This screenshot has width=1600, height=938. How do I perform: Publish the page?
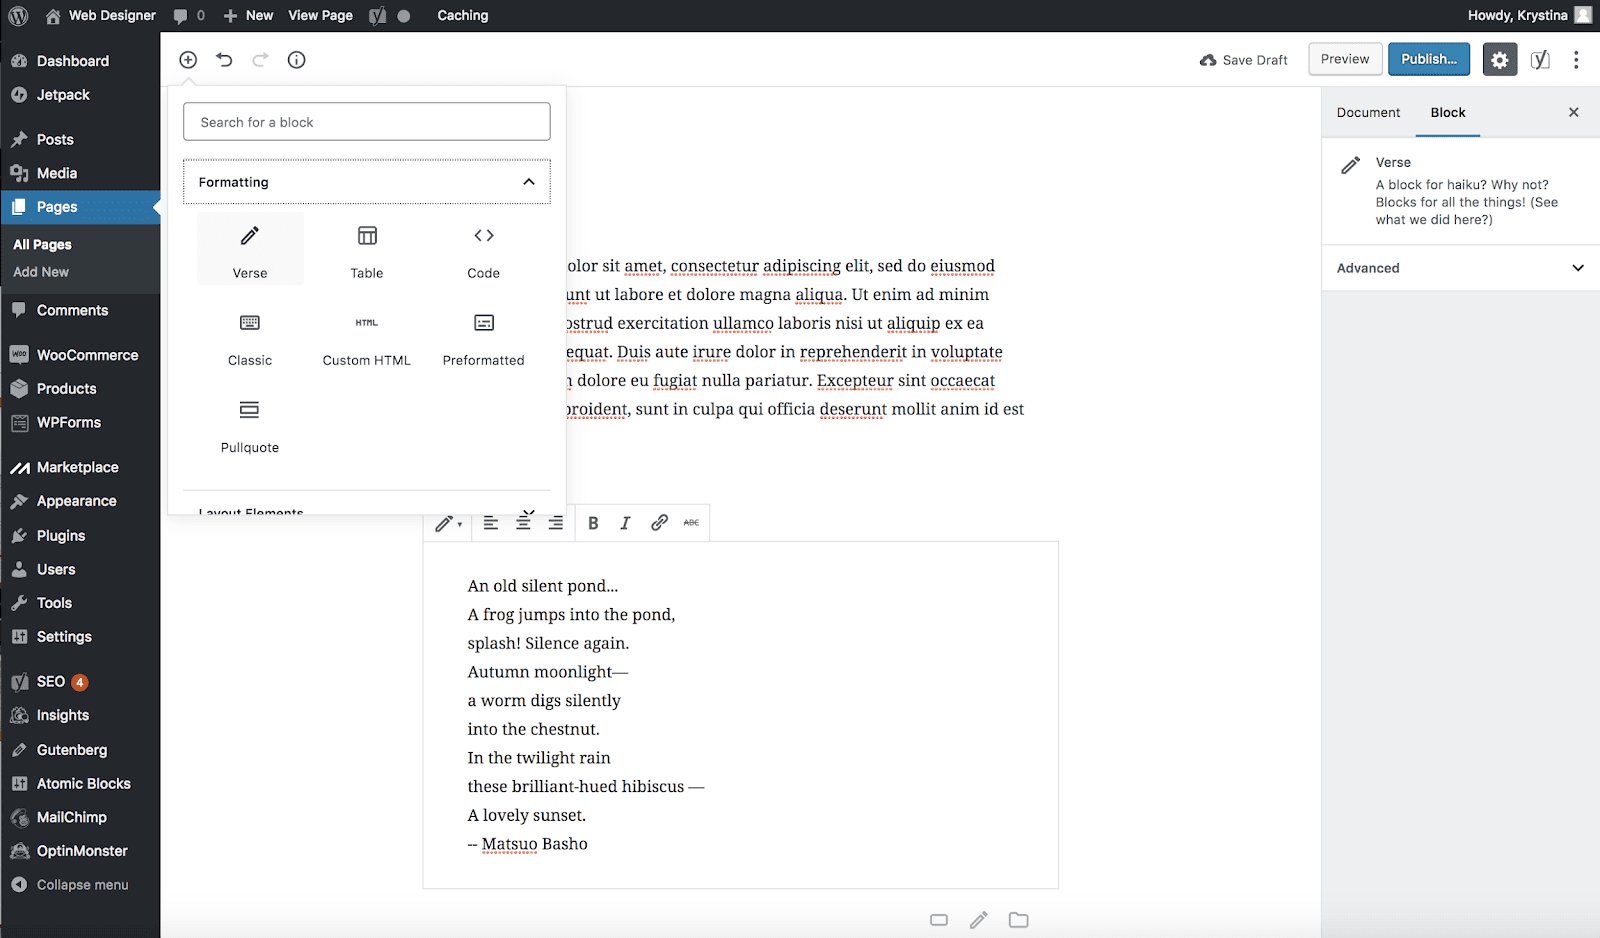pyautogui.click(x=1428, y=59)
